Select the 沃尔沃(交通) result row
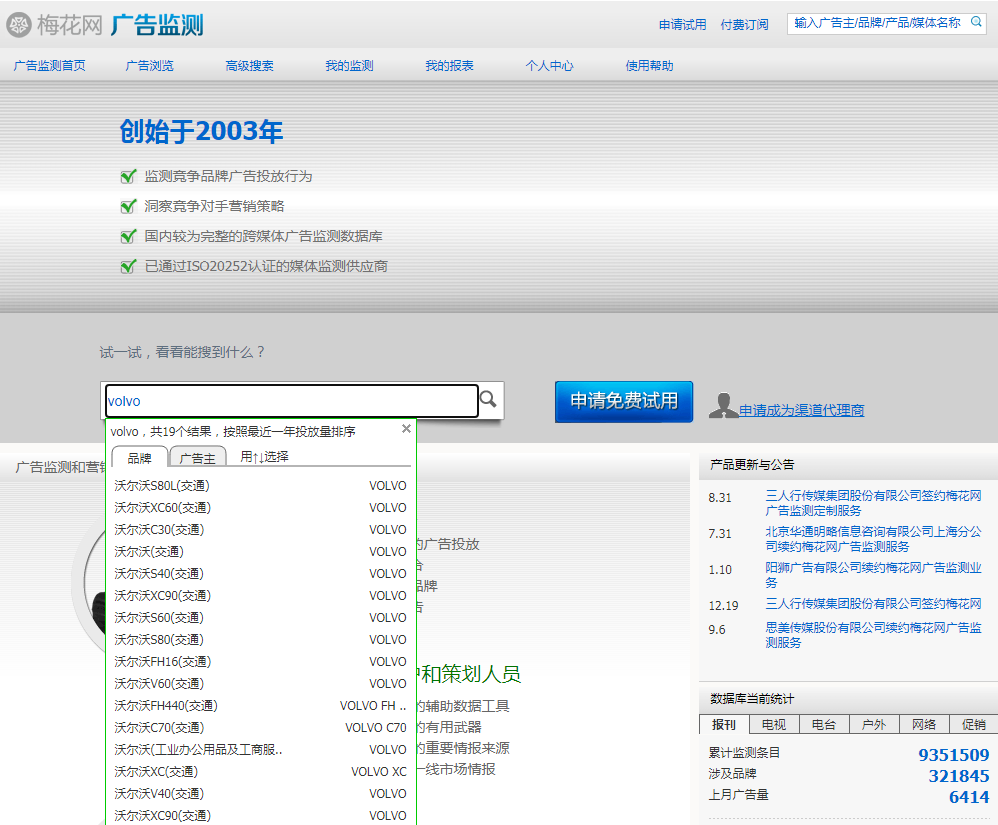This screenshot has height=825, width=998. (x=260, y=551)
